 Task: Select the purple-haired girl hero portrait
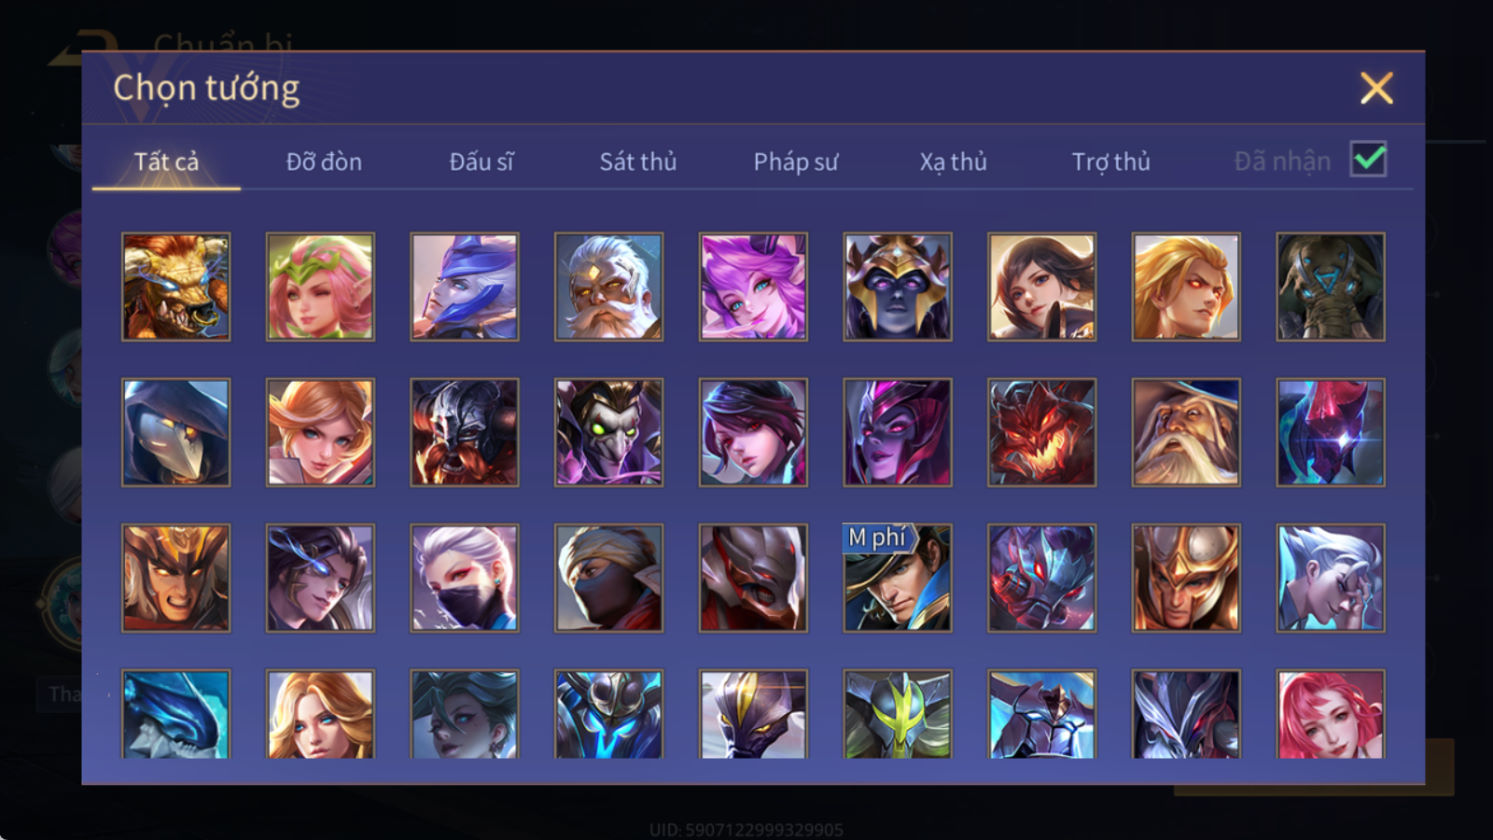tap(753, 287)
